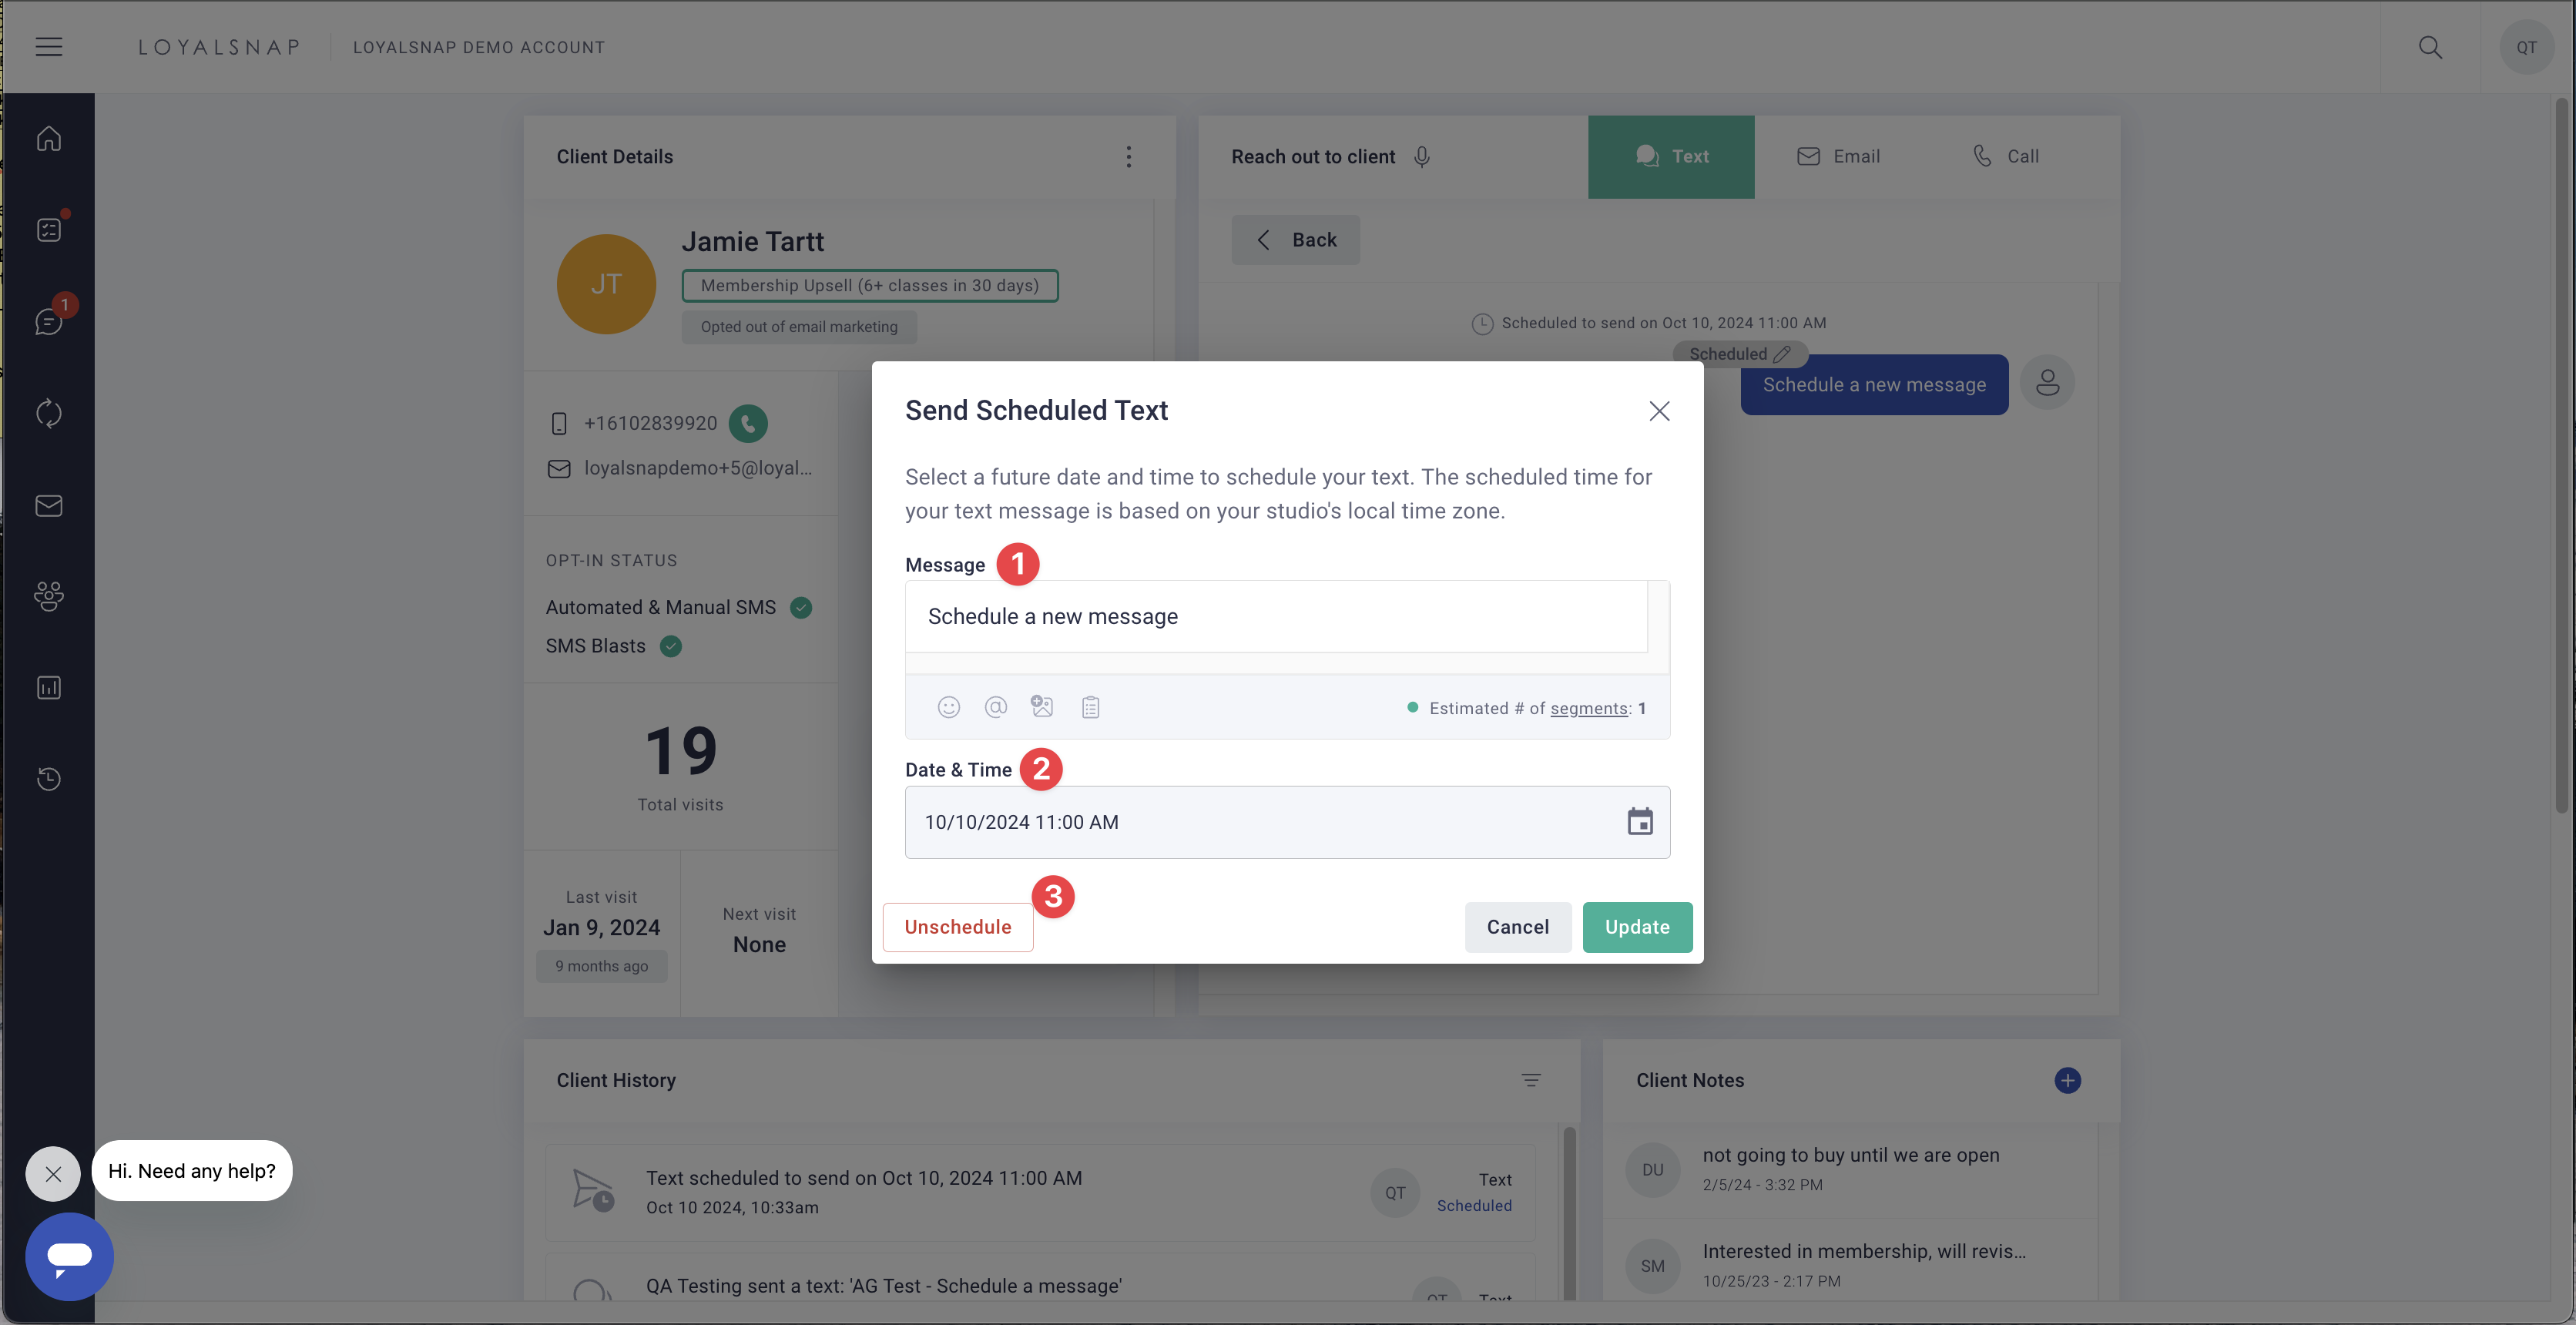Image resolution: width=2576 pixels, height=1325 pixels.
Task: Click the emoji picker icon in message toolbar
Action: click(948, 707)
